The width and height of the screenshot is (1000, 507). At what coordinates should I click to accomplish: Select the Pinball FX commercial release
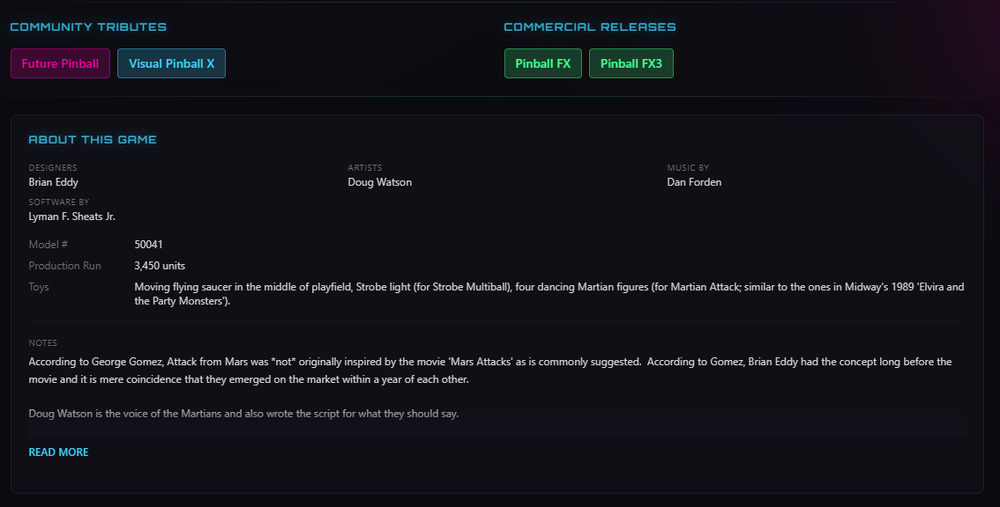point(543,63)
